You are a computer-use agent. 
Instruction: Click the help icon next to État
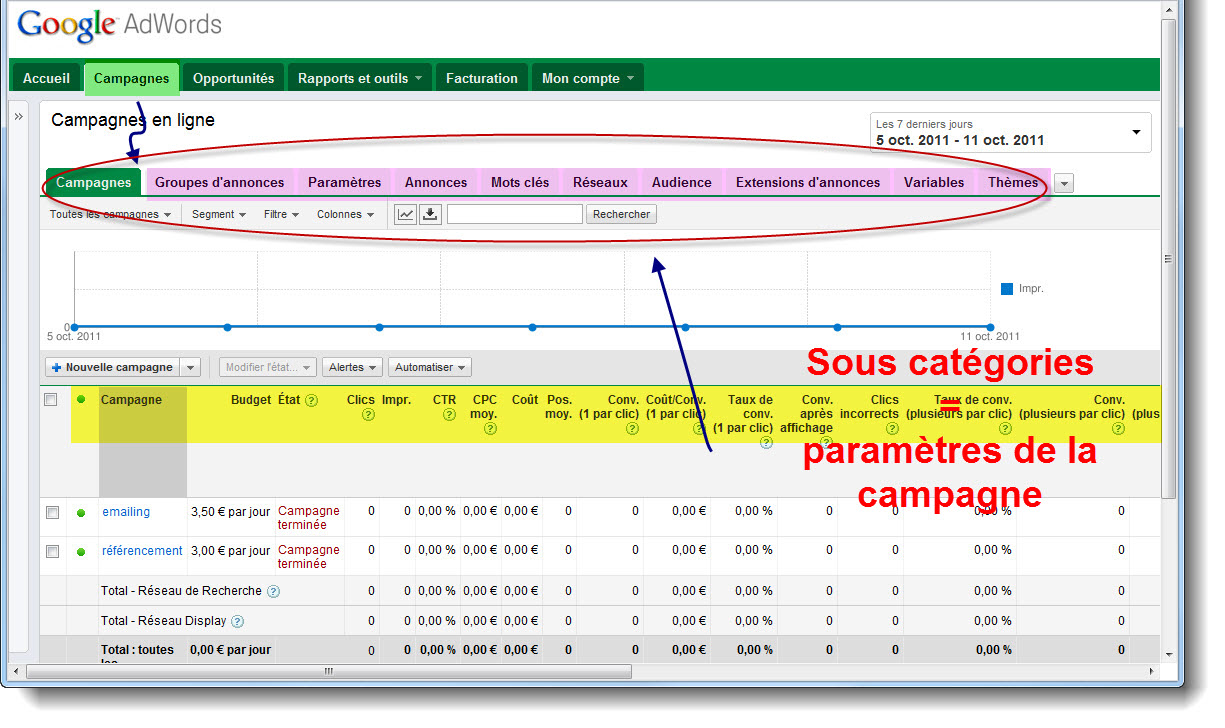pos(311,400)
